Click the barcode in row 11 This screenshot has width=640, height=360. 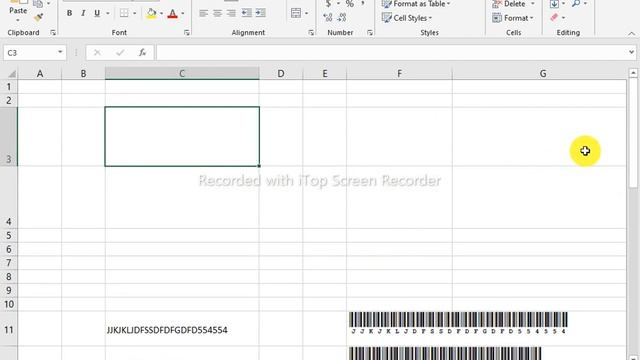click(458, 323)
